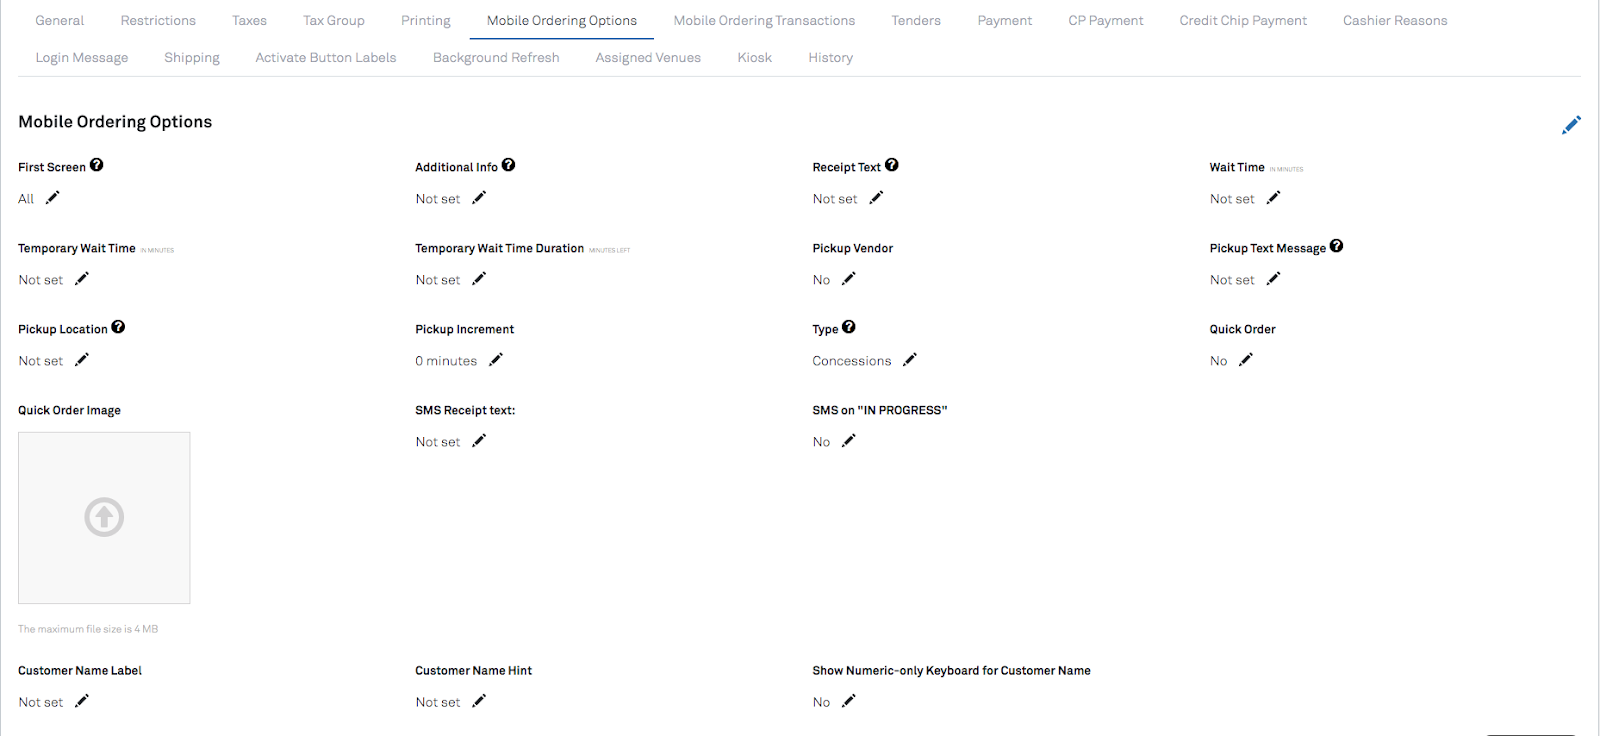1600x736 pixels.
Task: Open the Background Refresh tab
Action: pyautogui.click(x=496, y=57)
